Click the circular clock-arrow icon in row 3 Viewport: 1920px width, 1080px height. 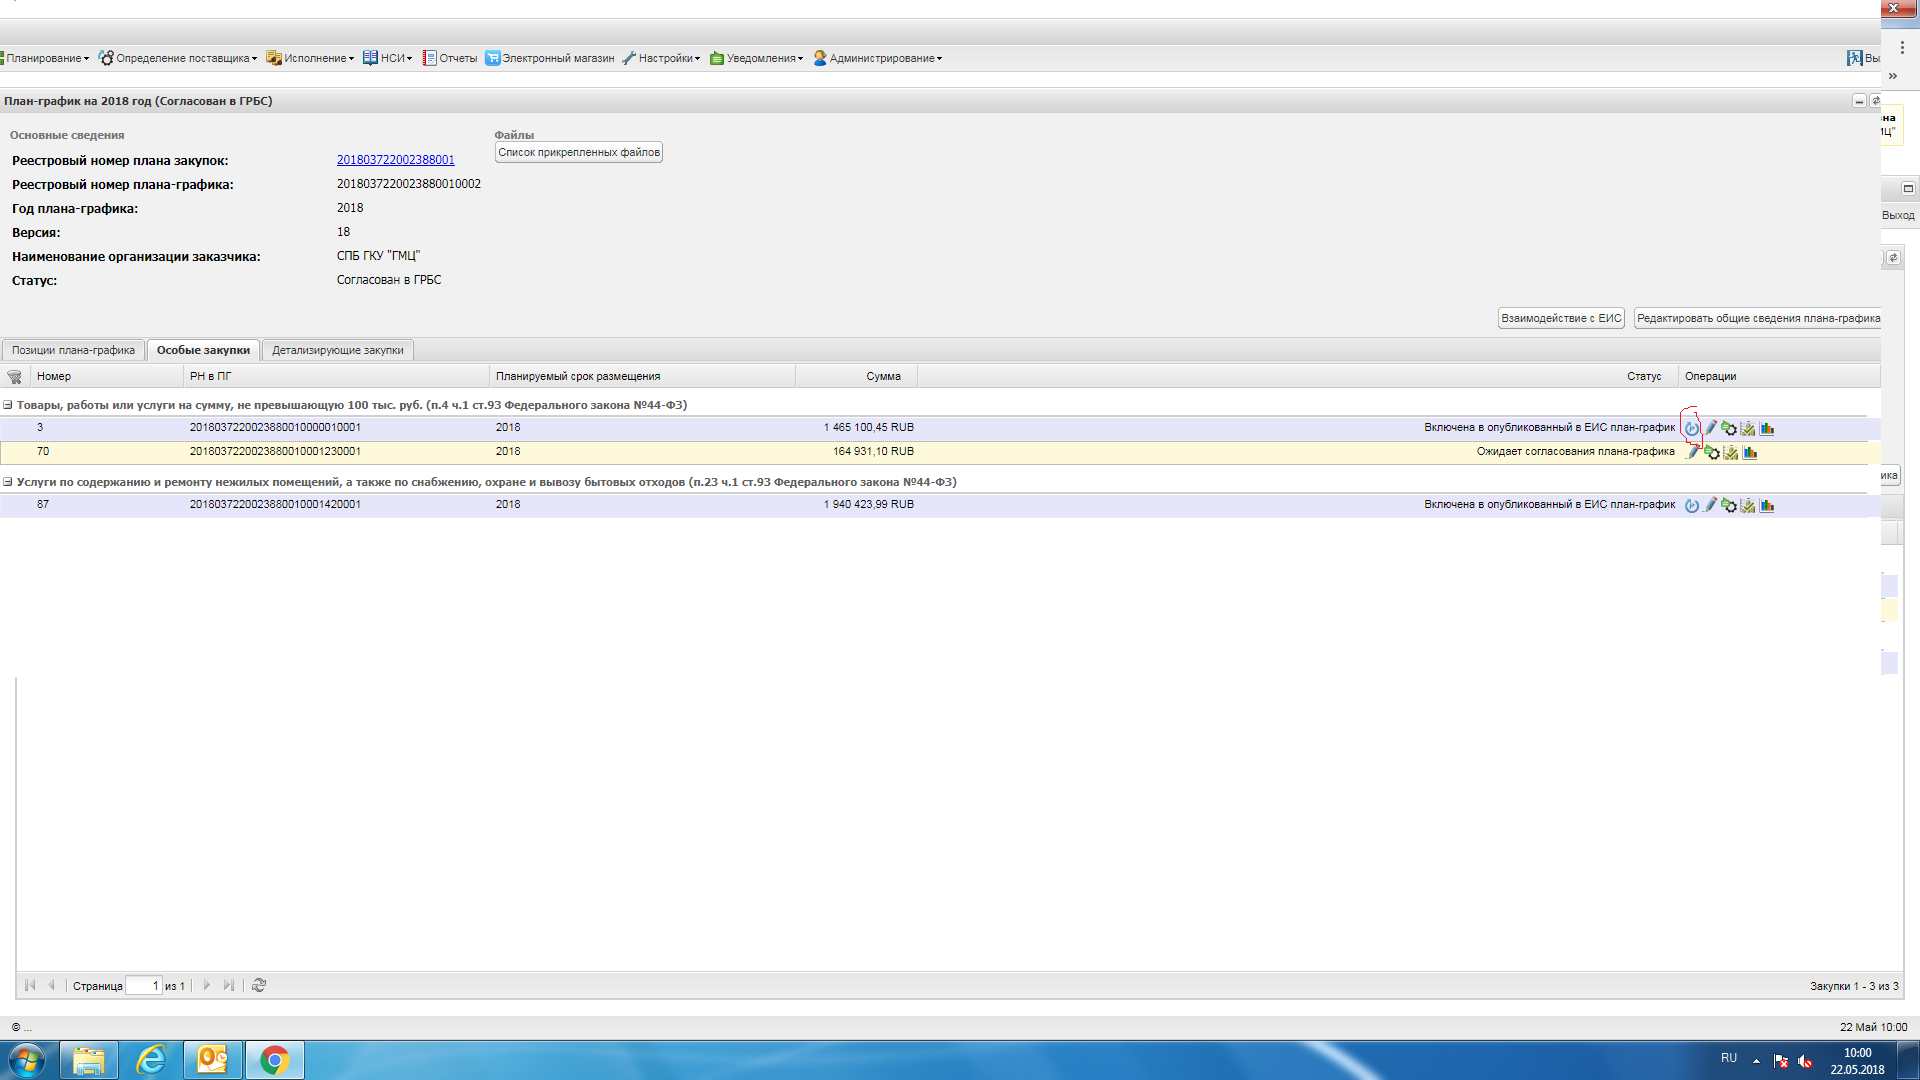[x=1691, y=428]
